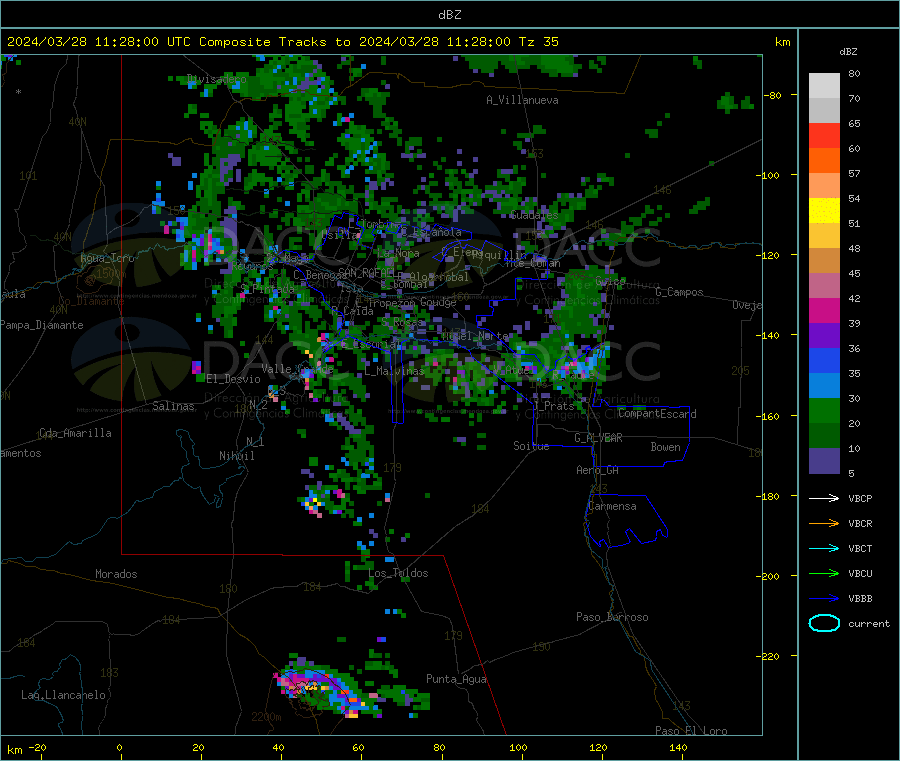Click the 'Tz 35' label in header
Screen dimensions: 900x761
[538, 42]
